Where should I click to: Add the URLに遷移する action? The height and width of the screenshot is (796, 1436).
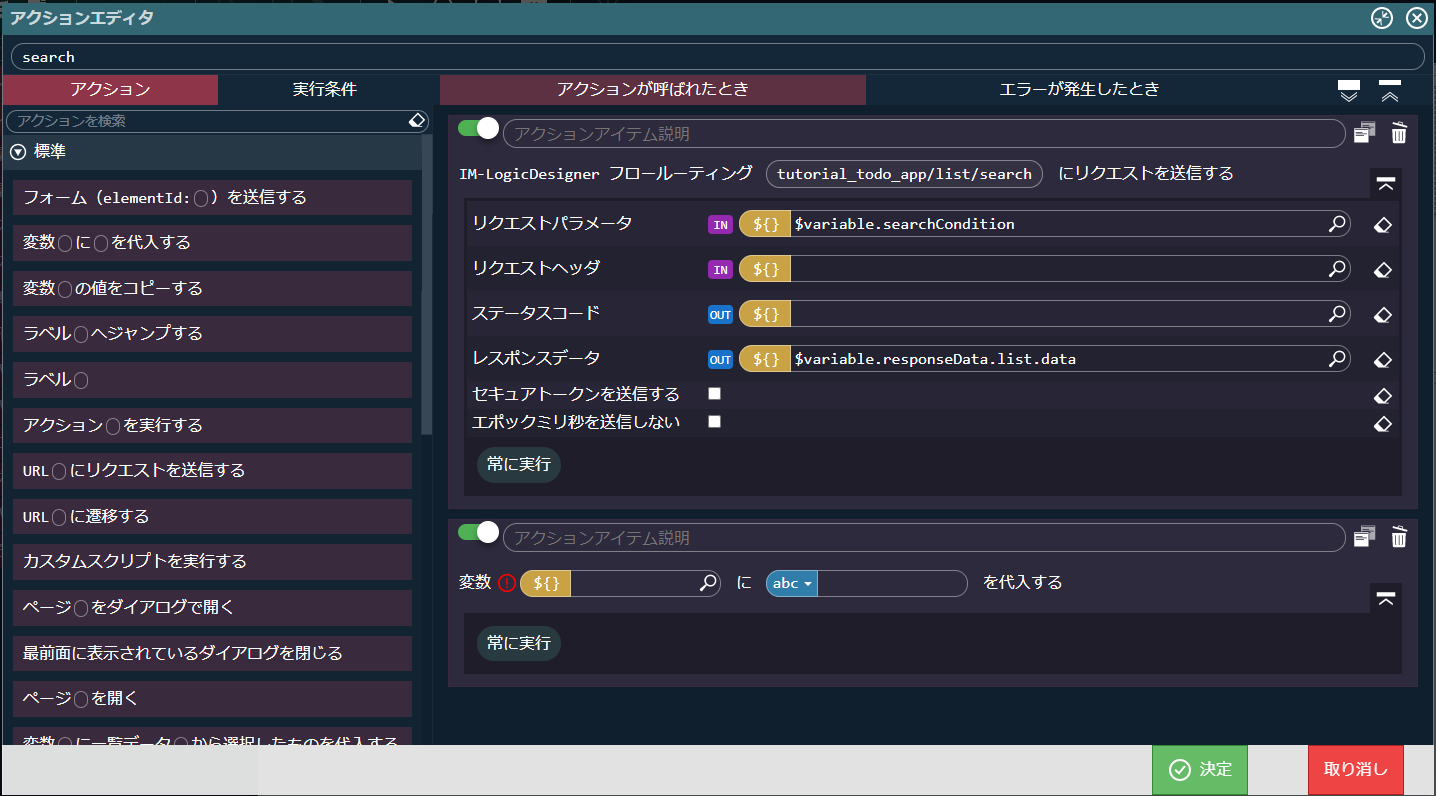213,516
